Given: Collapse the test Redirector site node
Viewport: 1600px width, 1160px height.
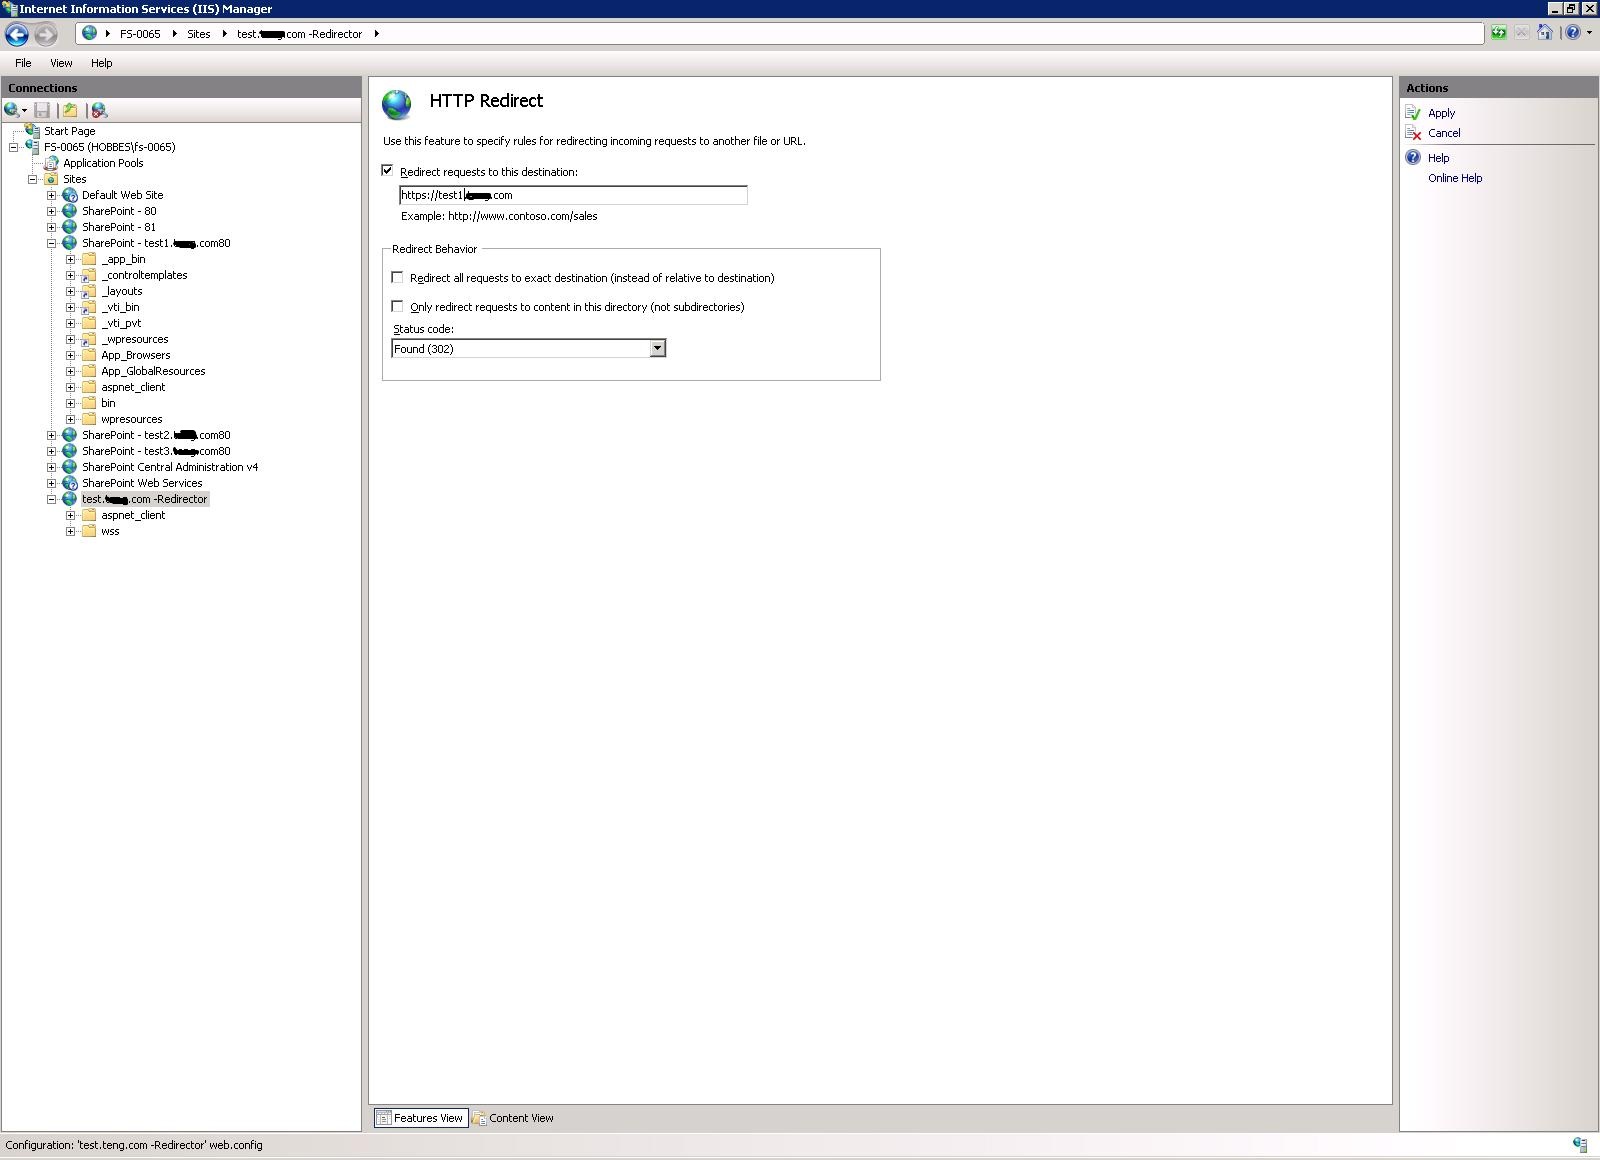Looking at the screenshot, I should point(52,499).
